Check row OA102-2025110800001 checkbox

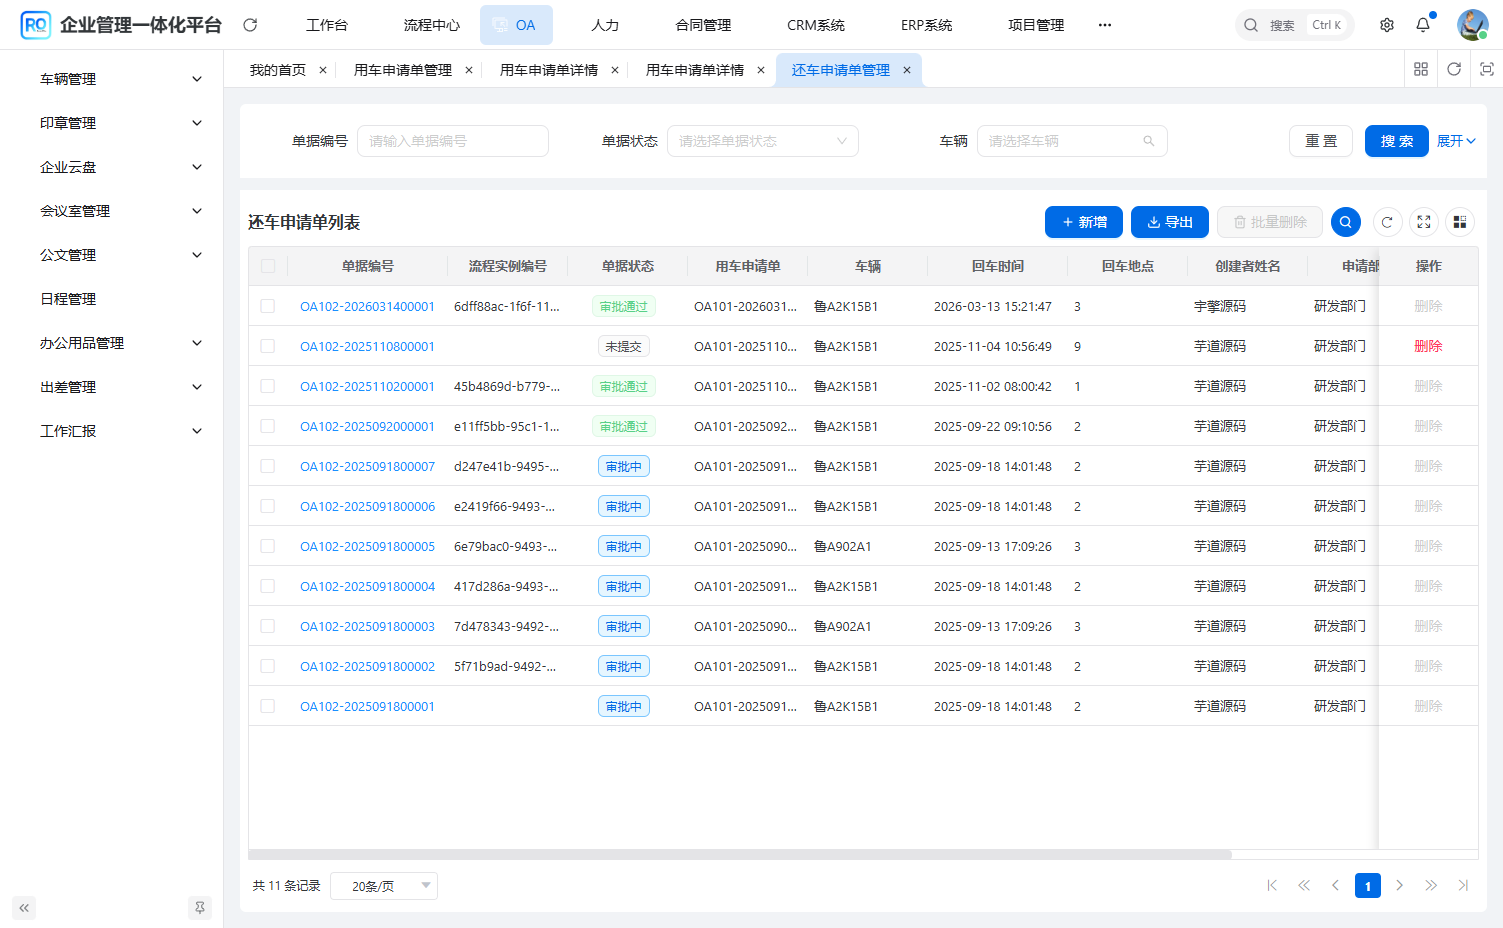click(268, 346)
